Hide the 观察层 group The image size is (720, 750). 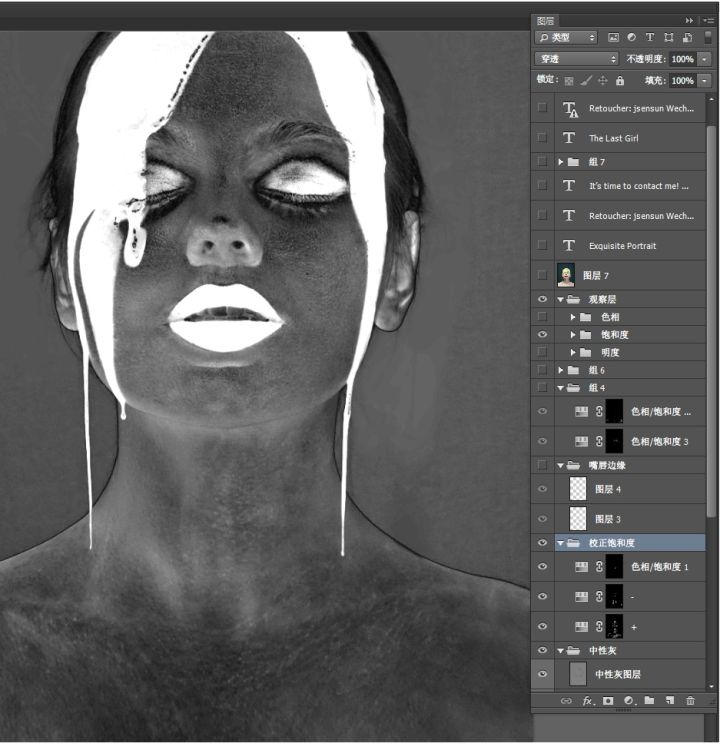point(542,299)
